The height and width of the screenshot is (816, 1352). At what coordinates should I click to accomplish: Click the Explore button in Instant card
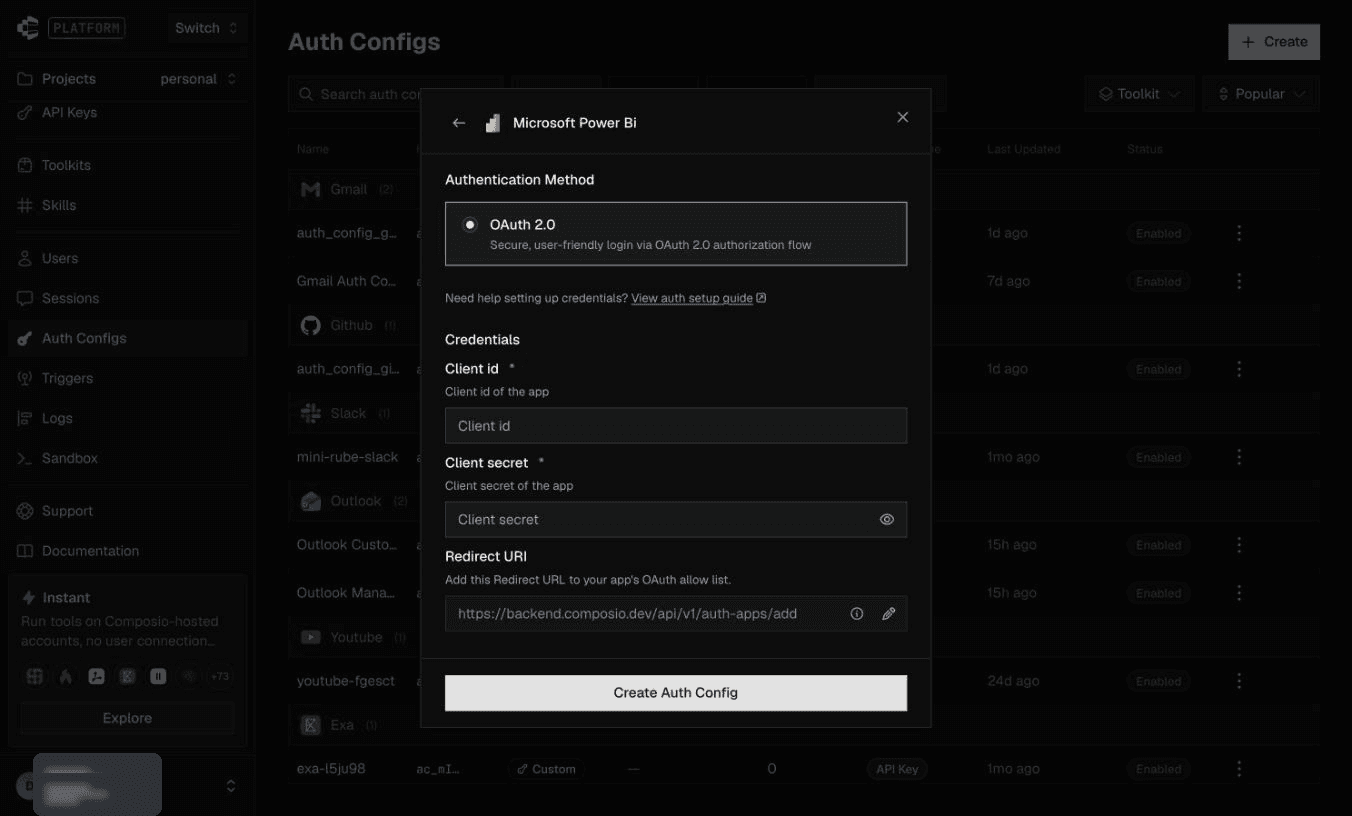pyautogui.click(x=127, y=718)
